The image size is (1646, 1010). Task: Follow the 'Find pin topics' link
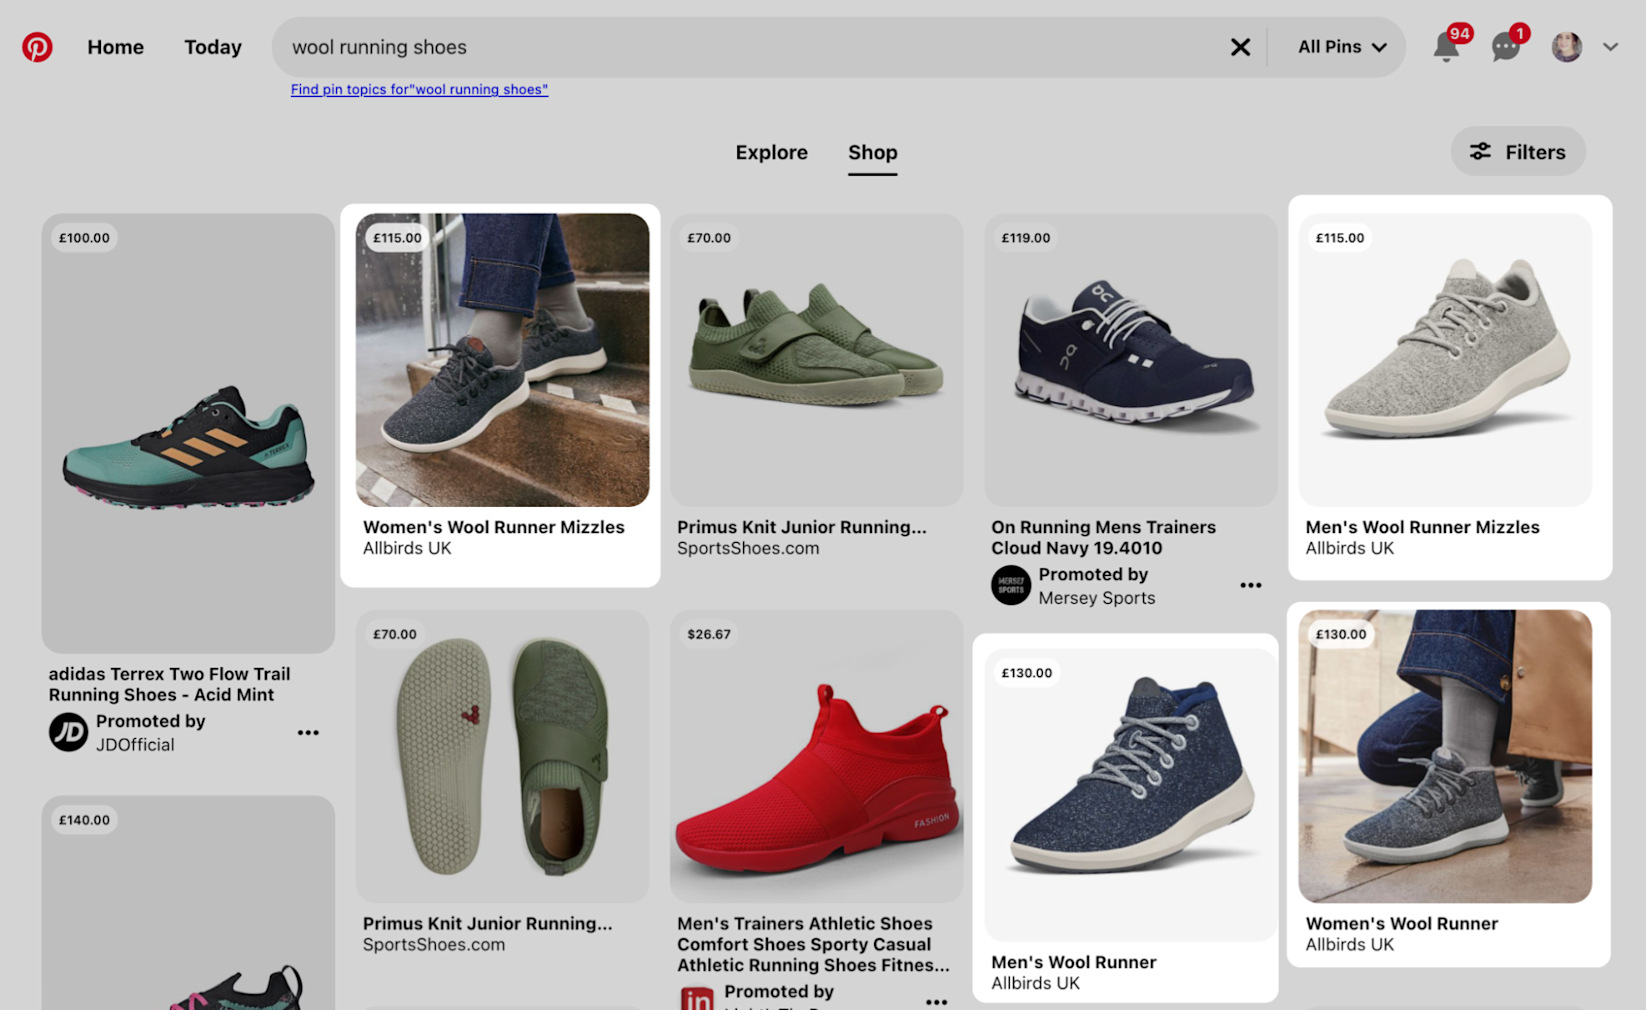coord(419,89)
